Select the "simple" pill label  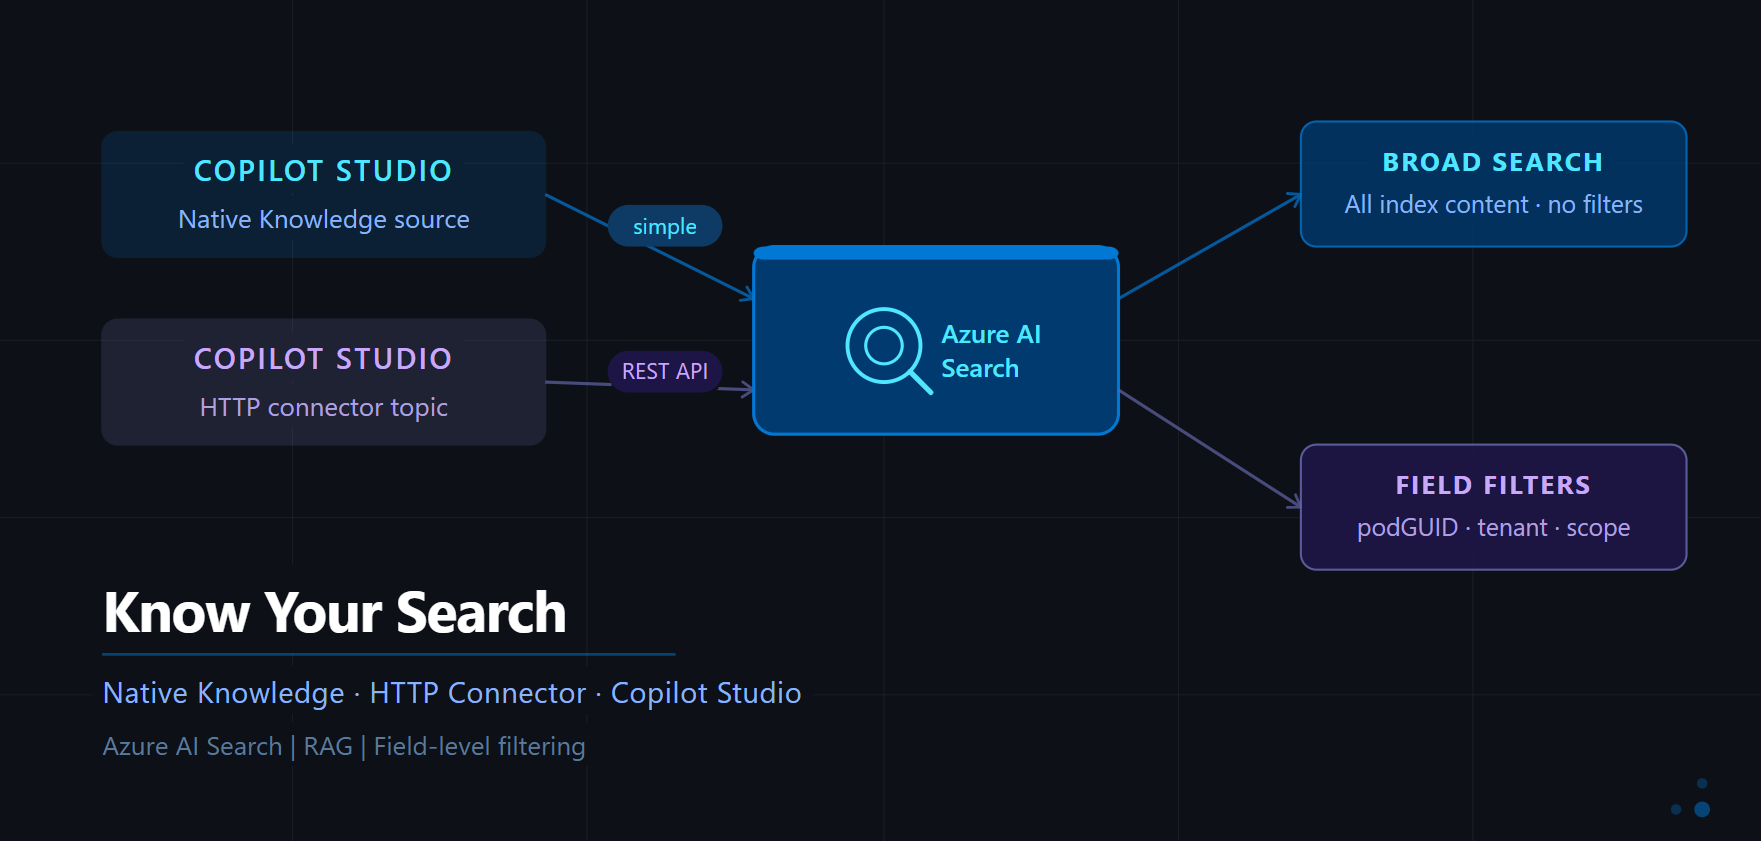(x=664, y=227)
